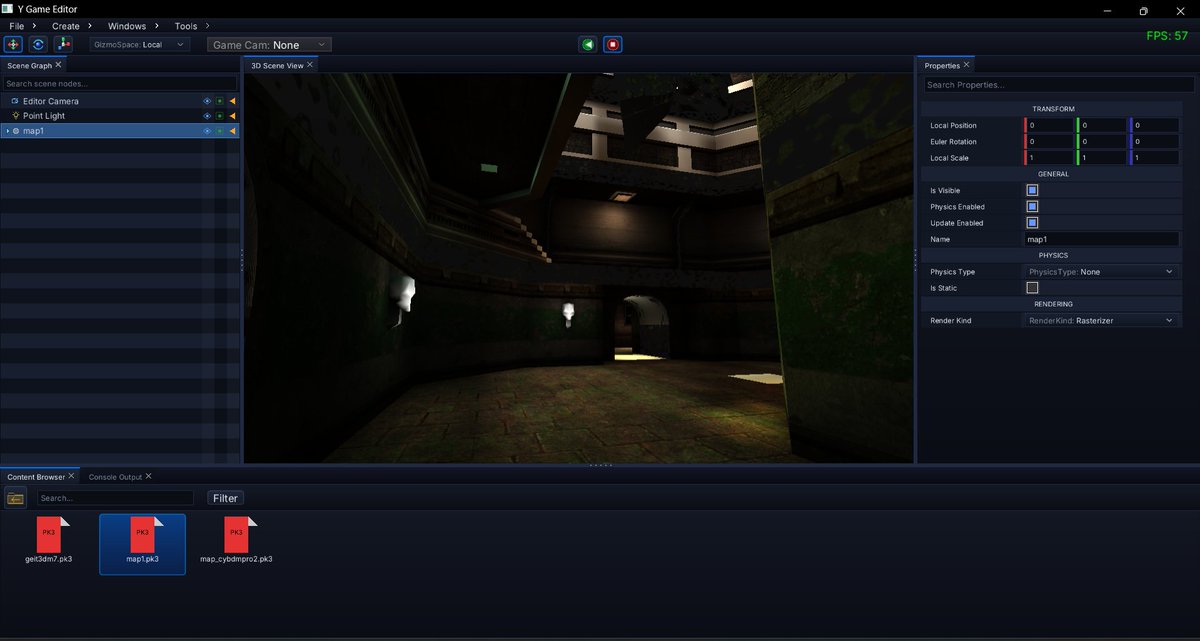Click the green play button
The image size is (1200, 641).
(588, 44)
